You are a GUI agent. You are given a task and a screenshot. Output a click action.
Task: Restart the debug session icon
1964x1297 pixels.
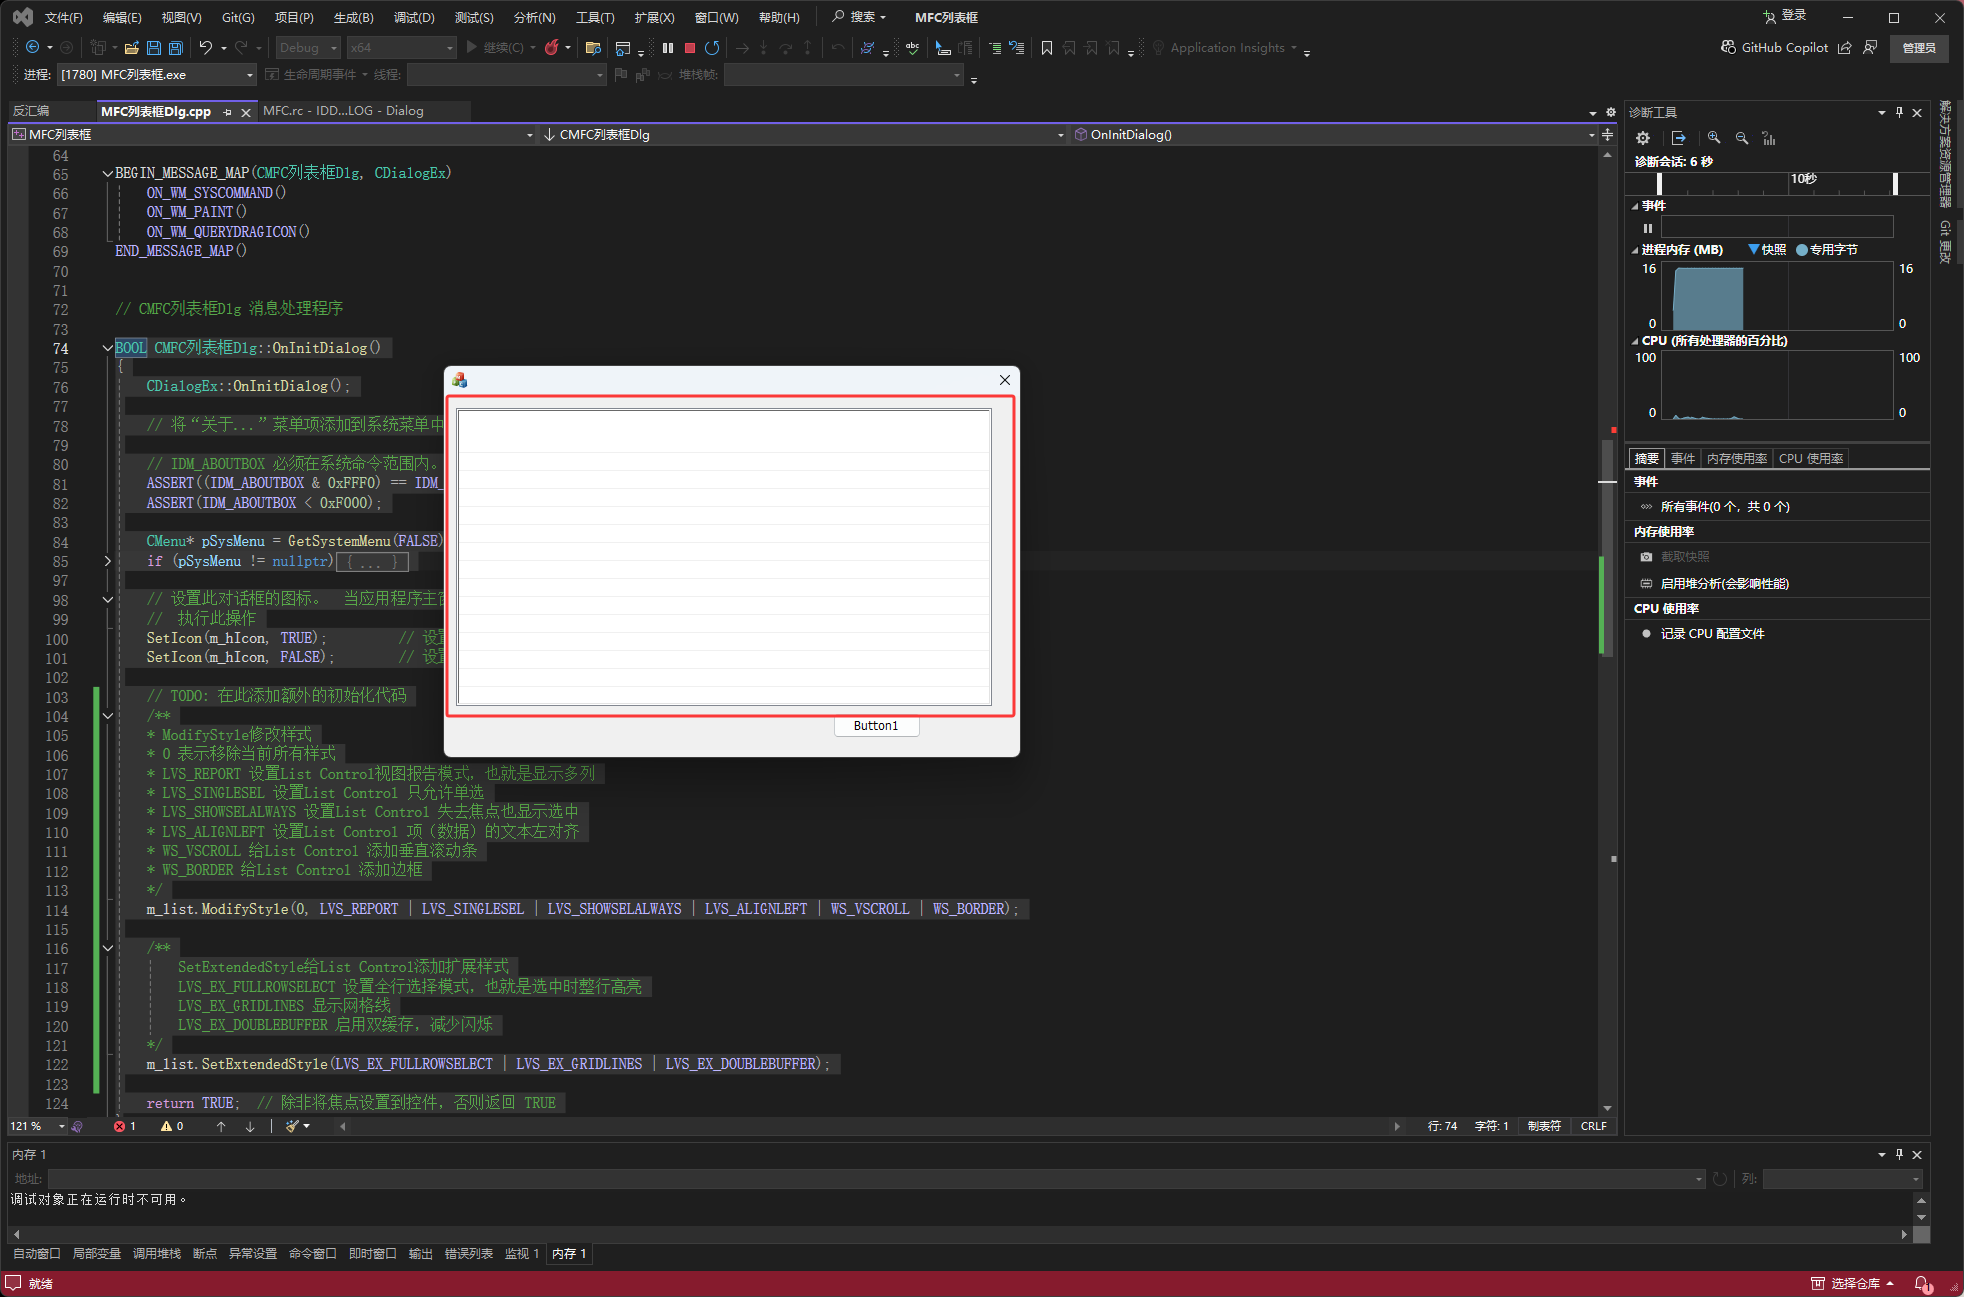click(712, 48)
